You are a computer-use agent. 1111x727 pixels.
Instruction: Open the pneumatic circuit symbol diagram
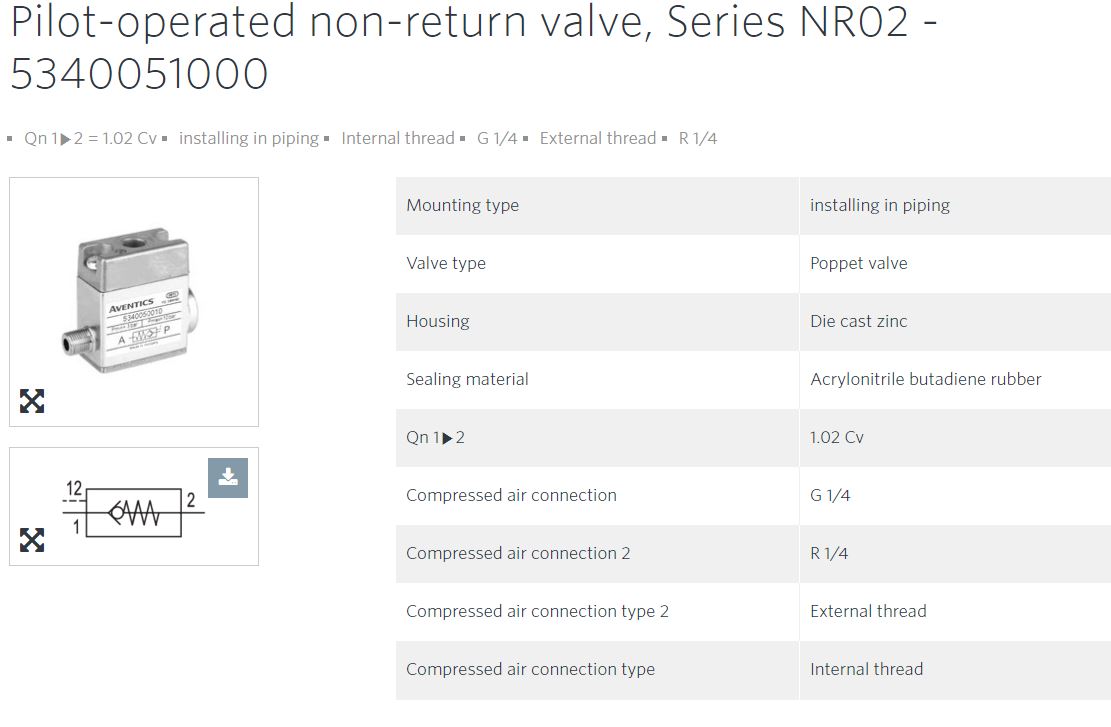(133, 508)
